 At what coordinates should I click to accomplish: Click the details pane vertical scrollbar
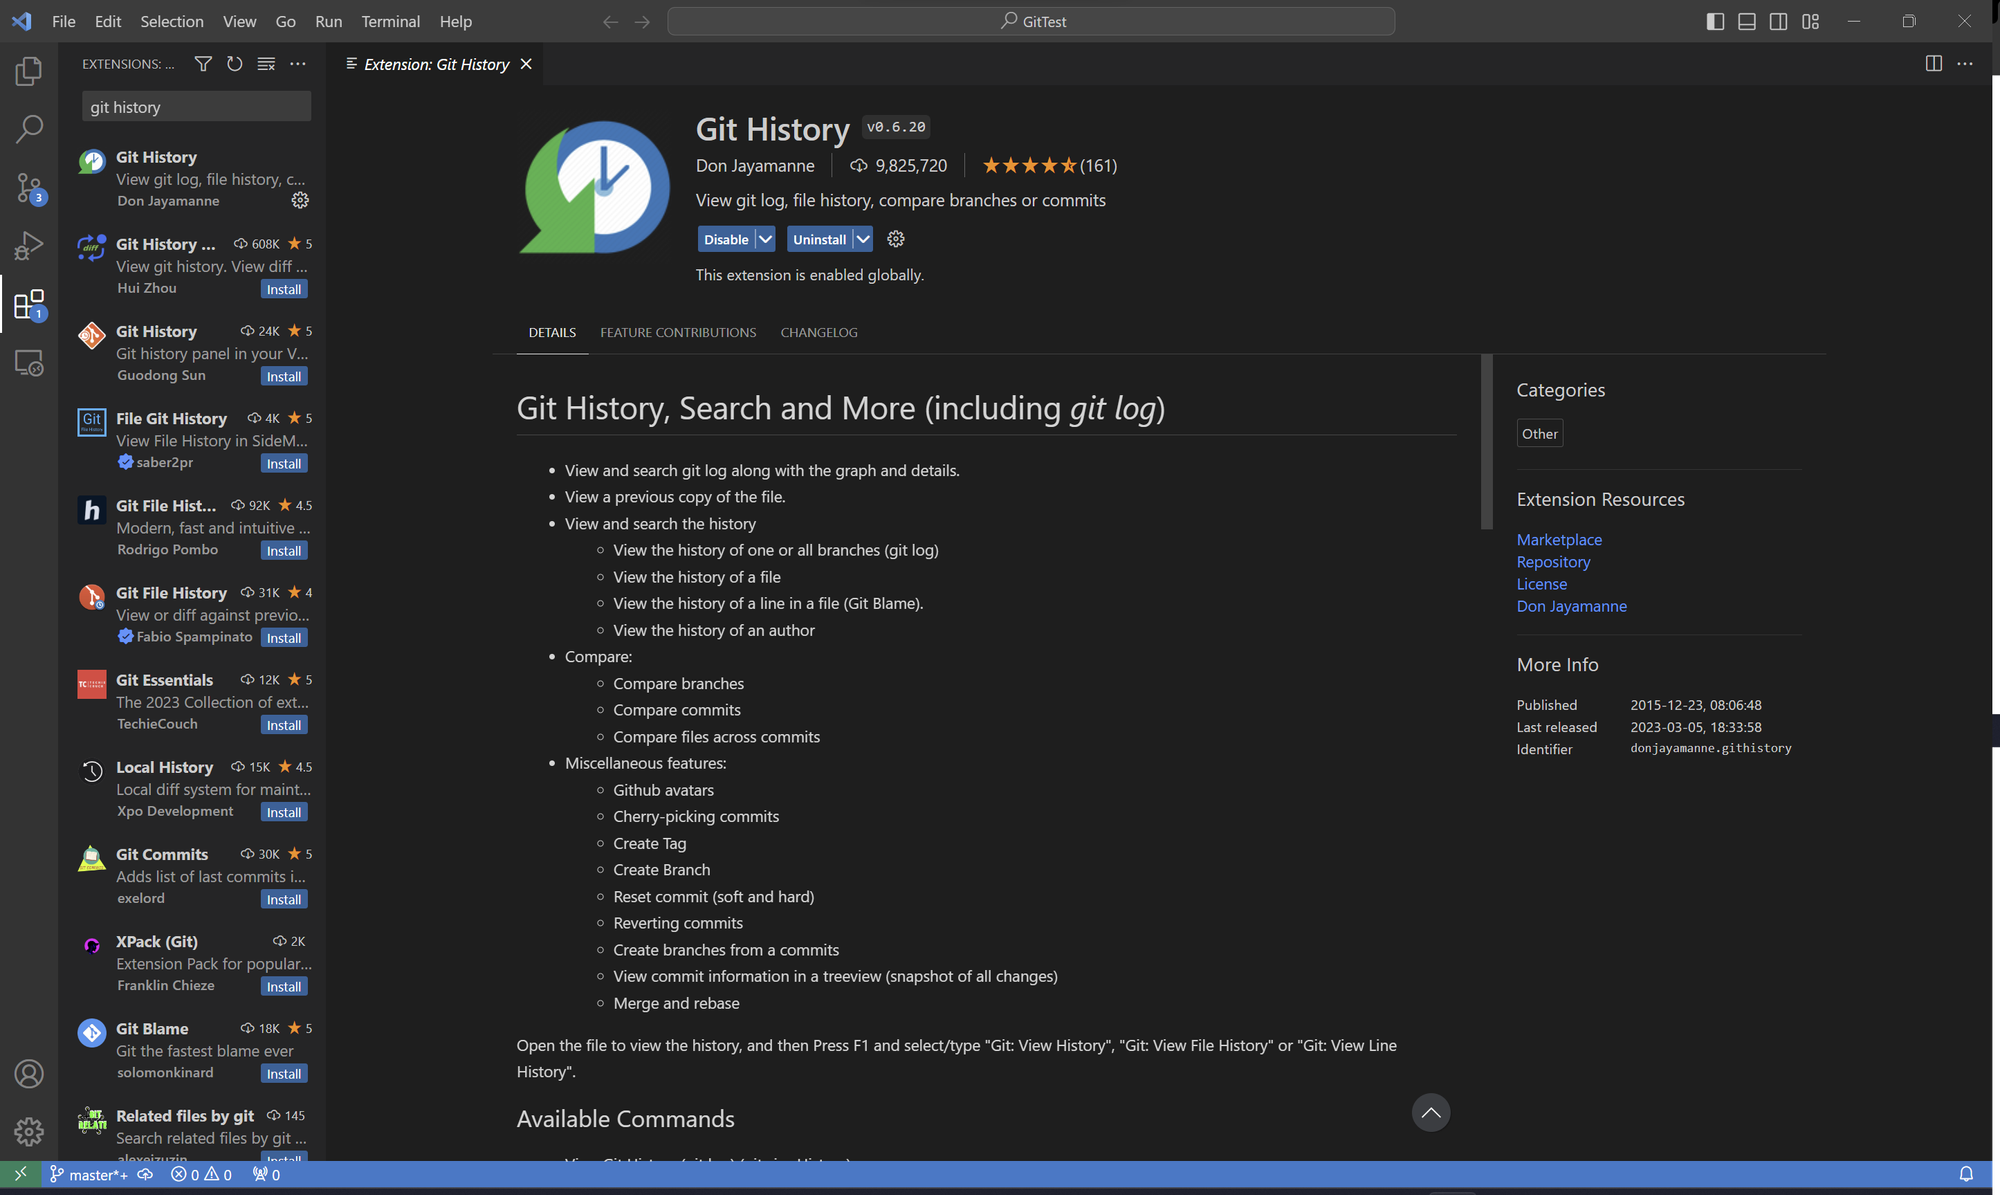(1487, 441)
